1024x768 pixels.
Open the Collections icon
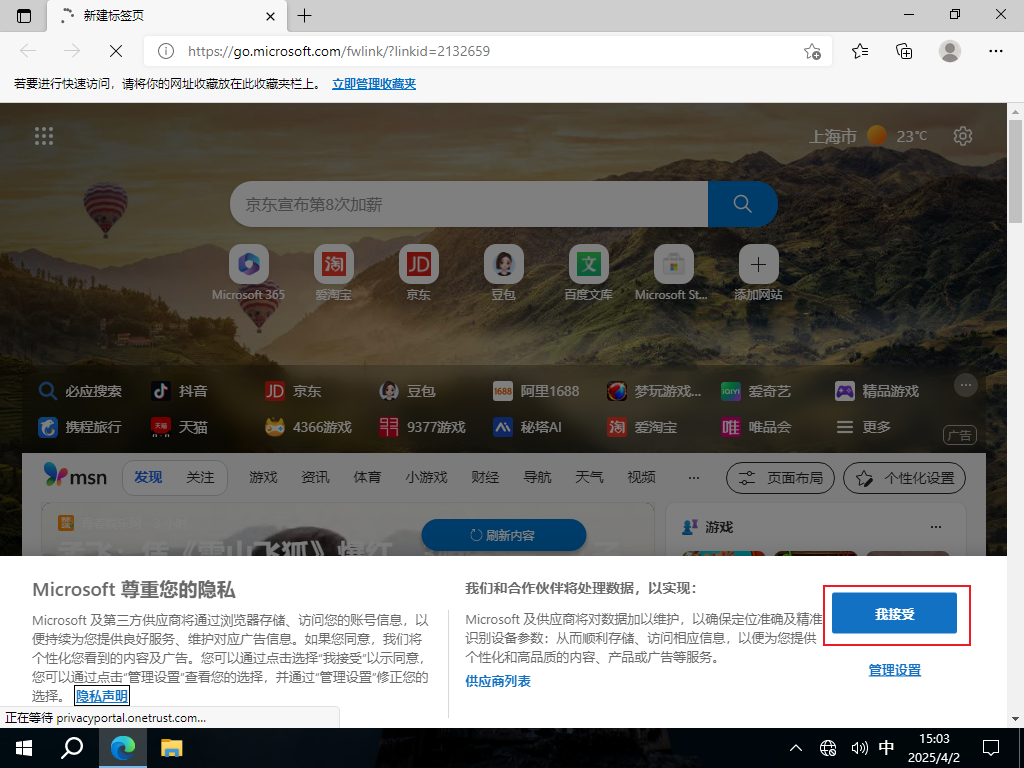coord(904,51)
